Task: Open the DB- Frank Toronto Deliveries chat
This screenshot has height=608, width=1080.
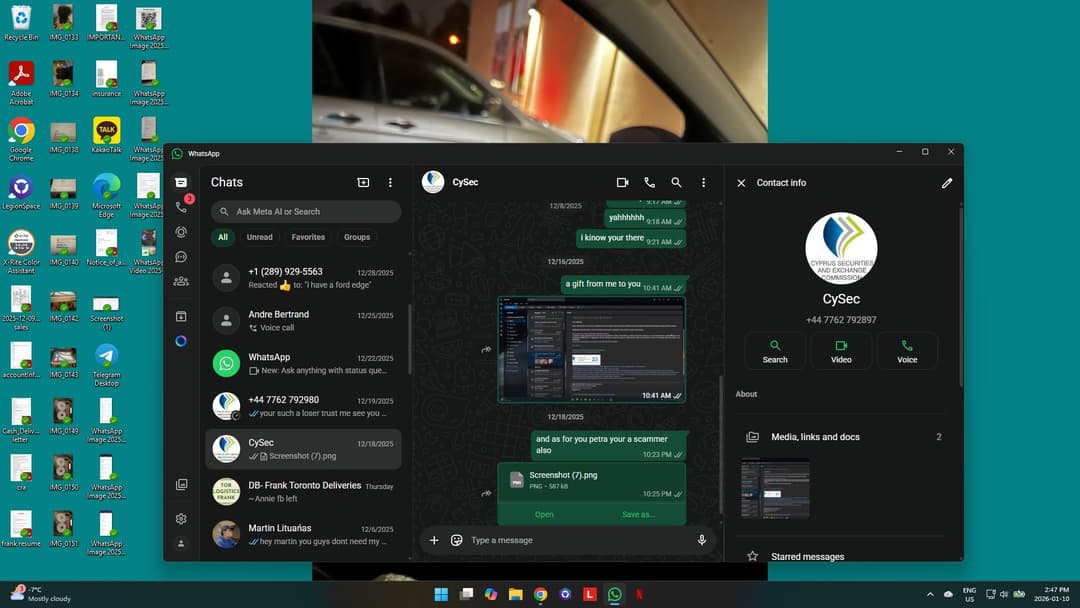Action: [303, 492]
